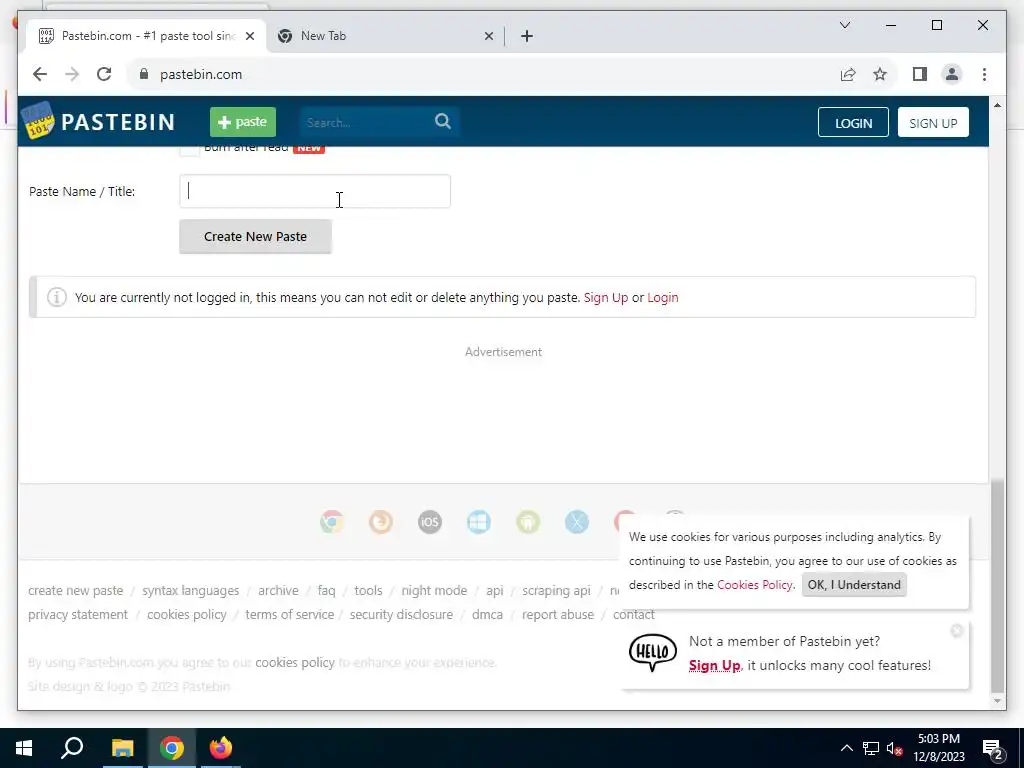Open a new browser tab with plus

click(527, 36)
